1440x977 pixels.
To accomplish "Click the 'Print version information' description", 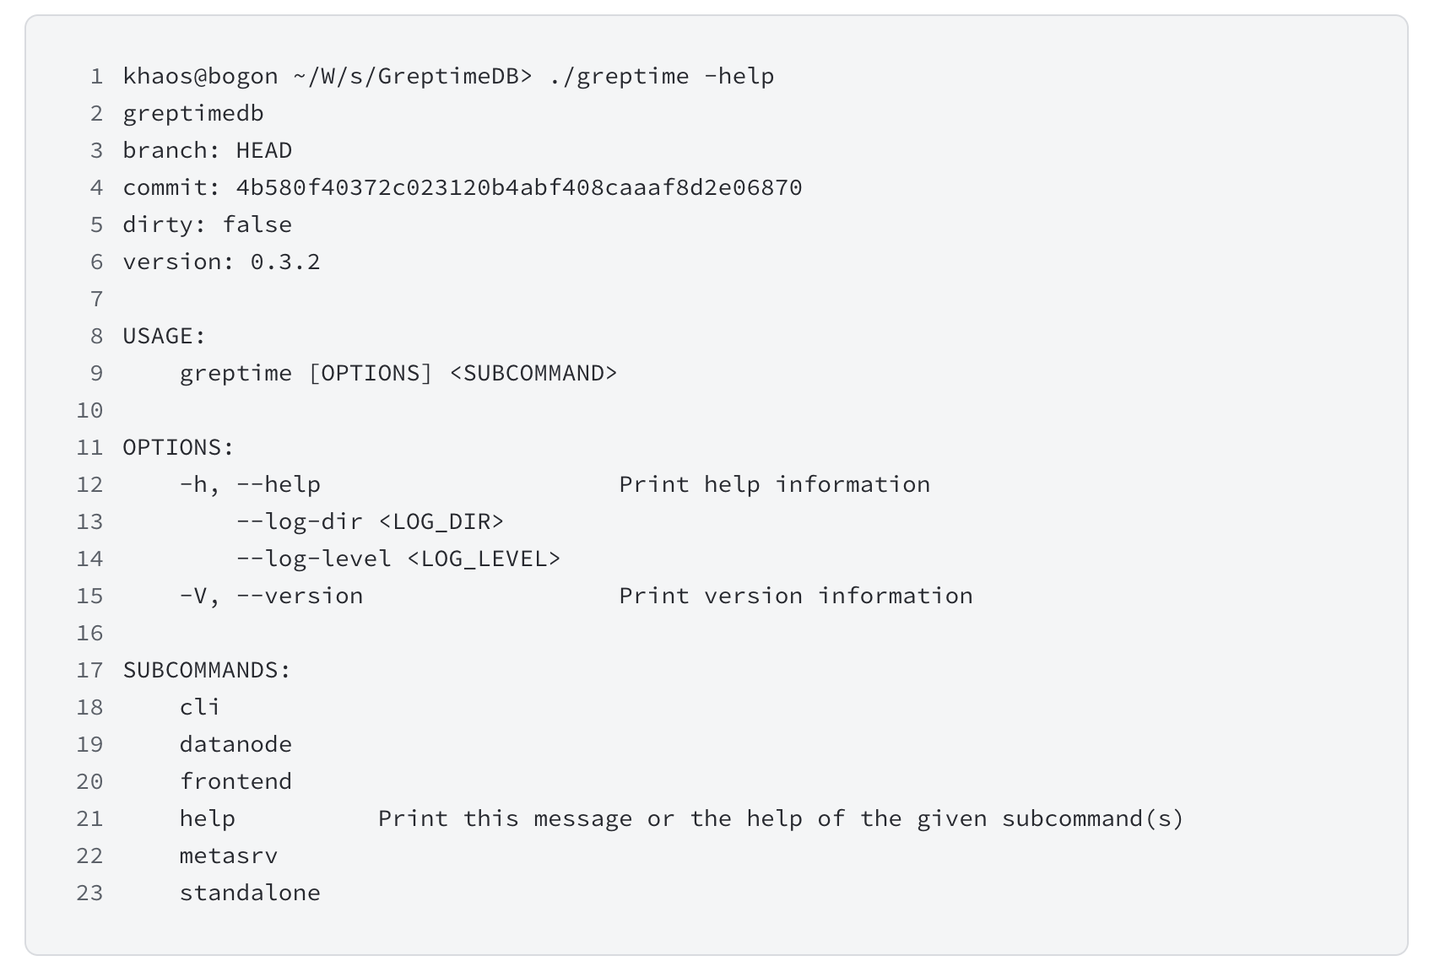I will coord(795,596).
